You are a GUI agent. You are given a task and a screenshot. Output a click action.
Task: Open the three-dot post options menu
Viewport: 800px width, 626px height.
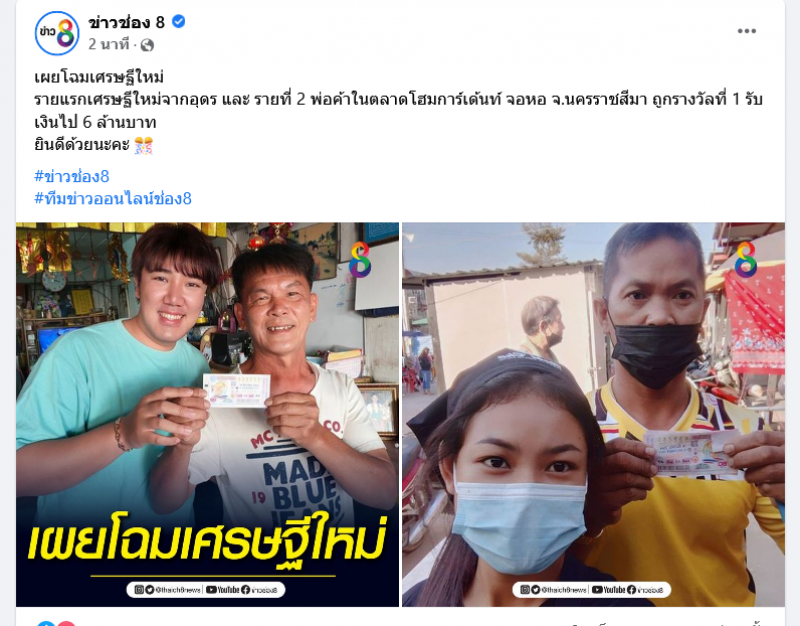(746, 31)
